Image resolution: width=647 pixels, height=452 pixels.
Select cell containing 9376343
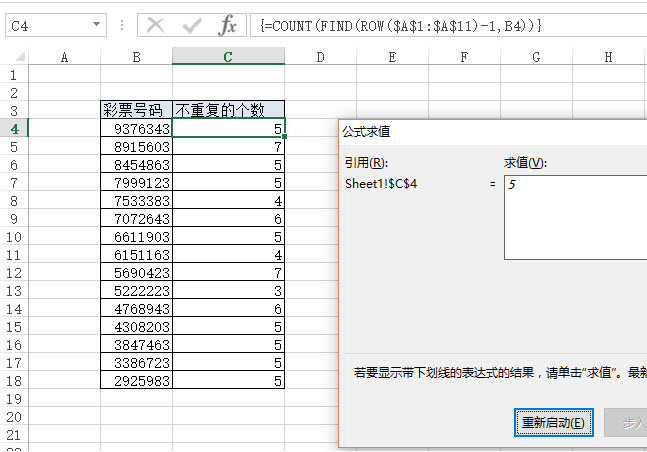(136, 129)
